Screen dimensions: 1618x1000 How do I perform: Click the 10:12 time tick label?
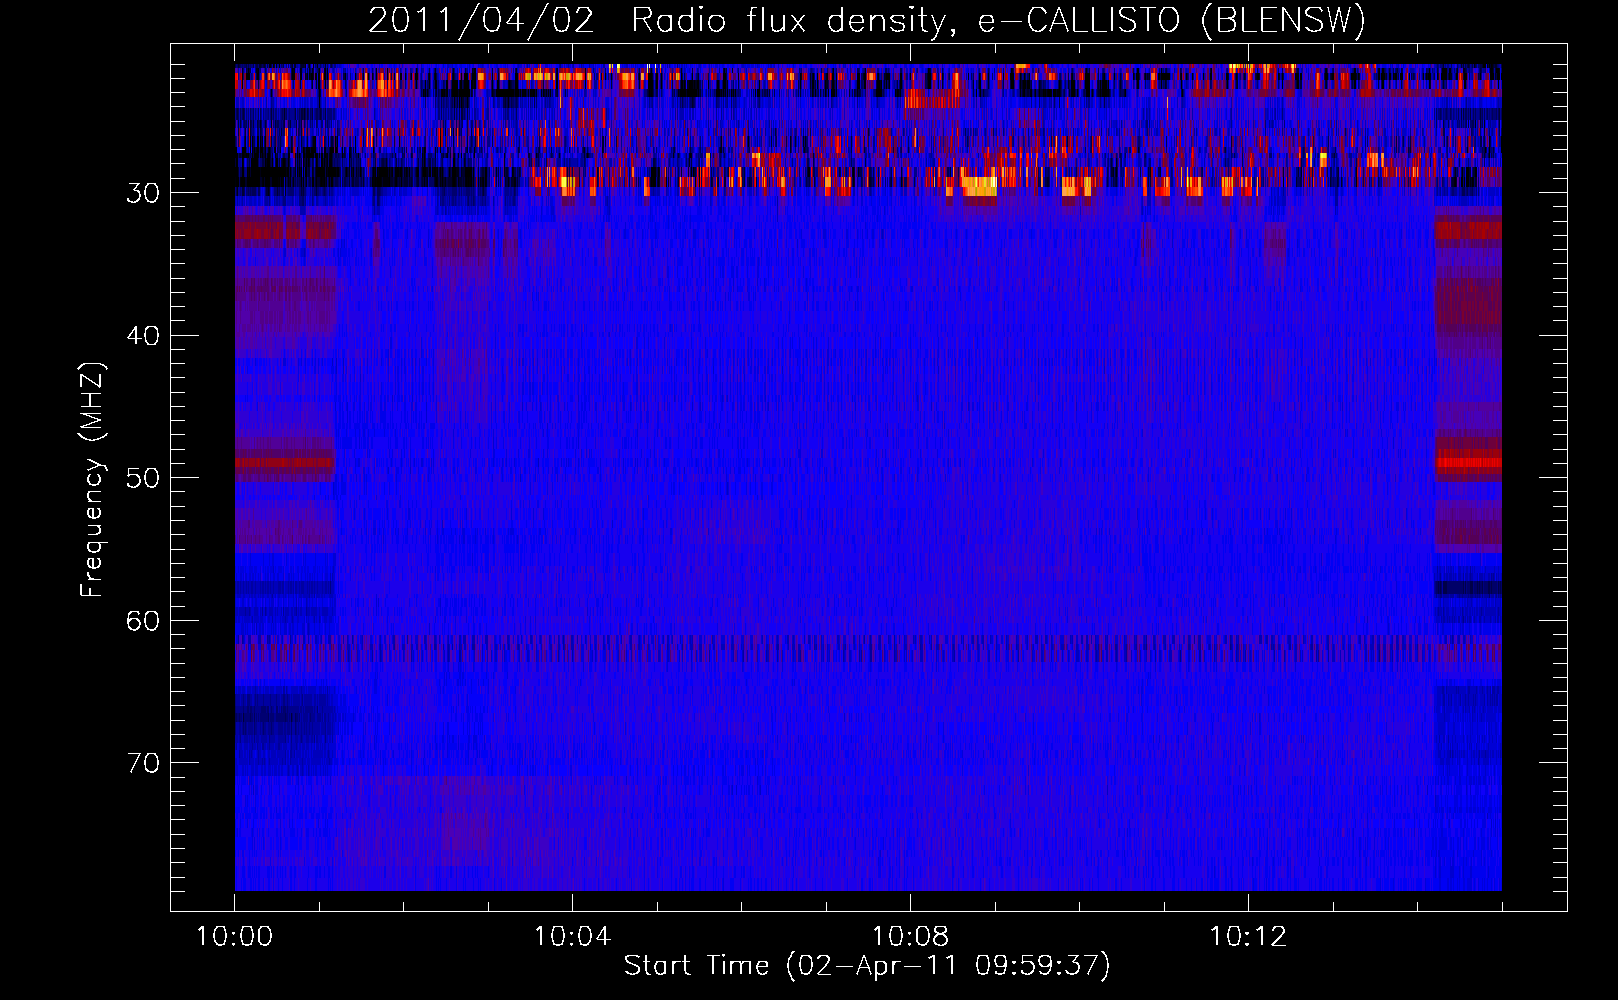pyautogui.click(x=1248, y=937)
